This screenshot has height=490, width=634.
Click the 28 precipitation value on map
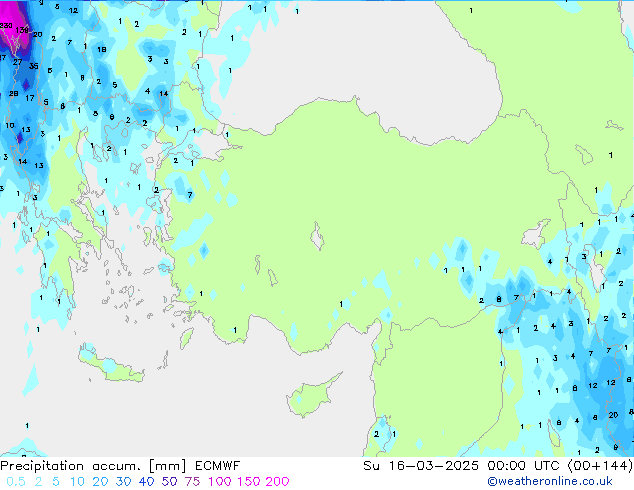pos(14,93)
